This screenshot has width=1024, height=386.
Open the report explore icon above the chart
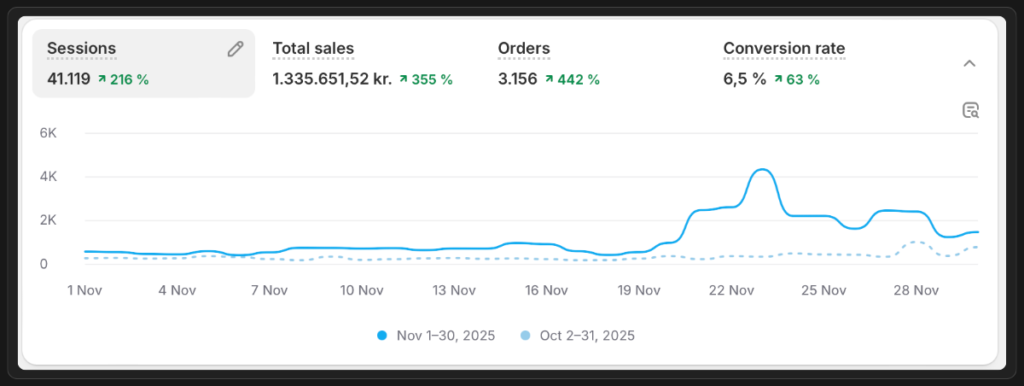point(970,110)
